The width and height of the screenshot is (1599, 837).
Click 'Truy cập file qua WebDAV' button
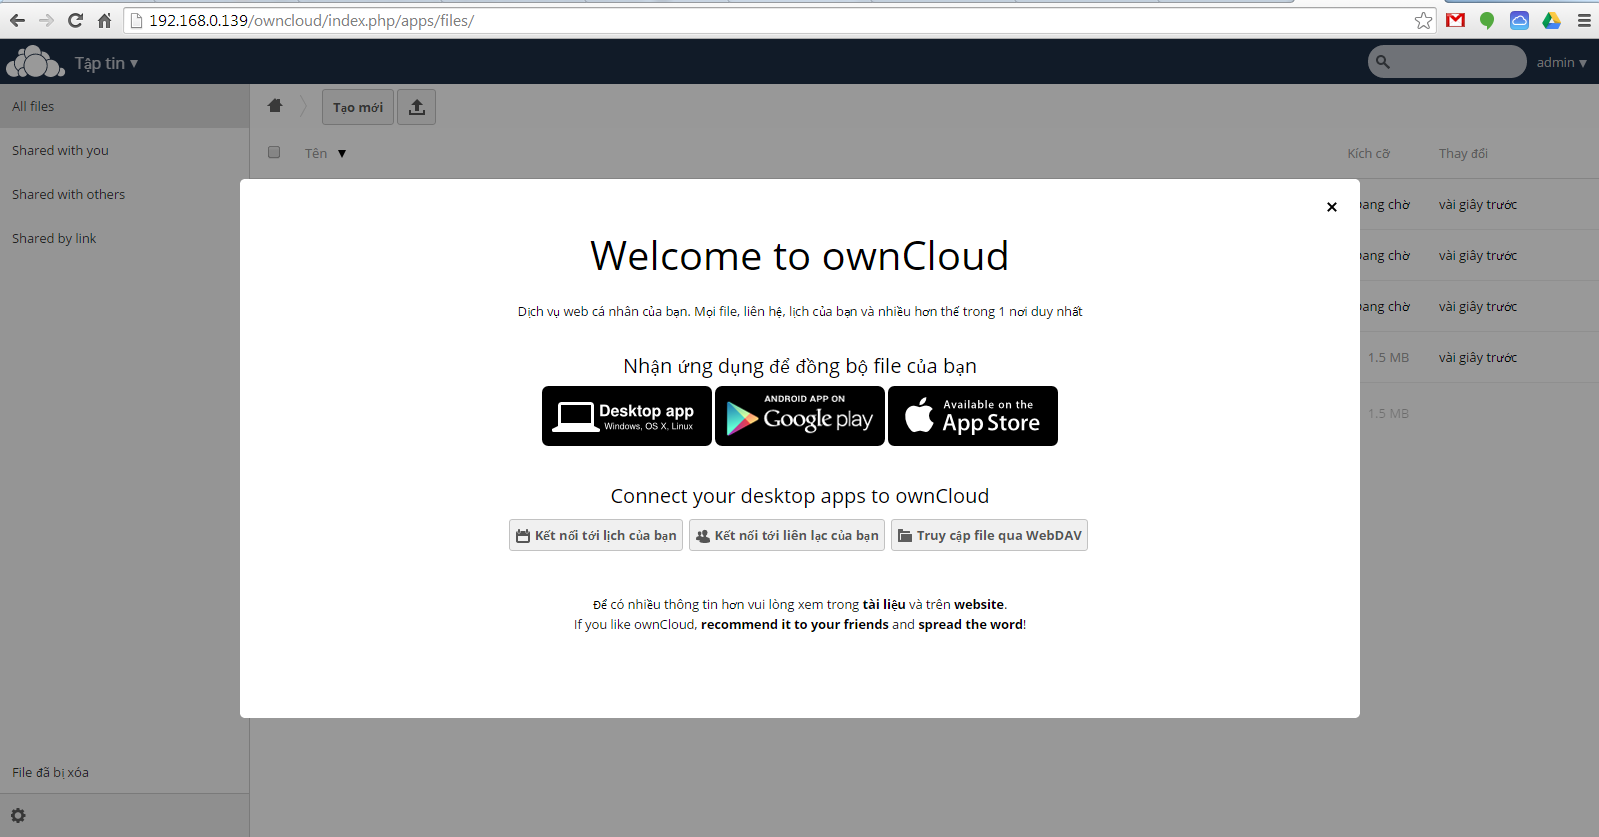pyautogui.click(x=989, y=535)
